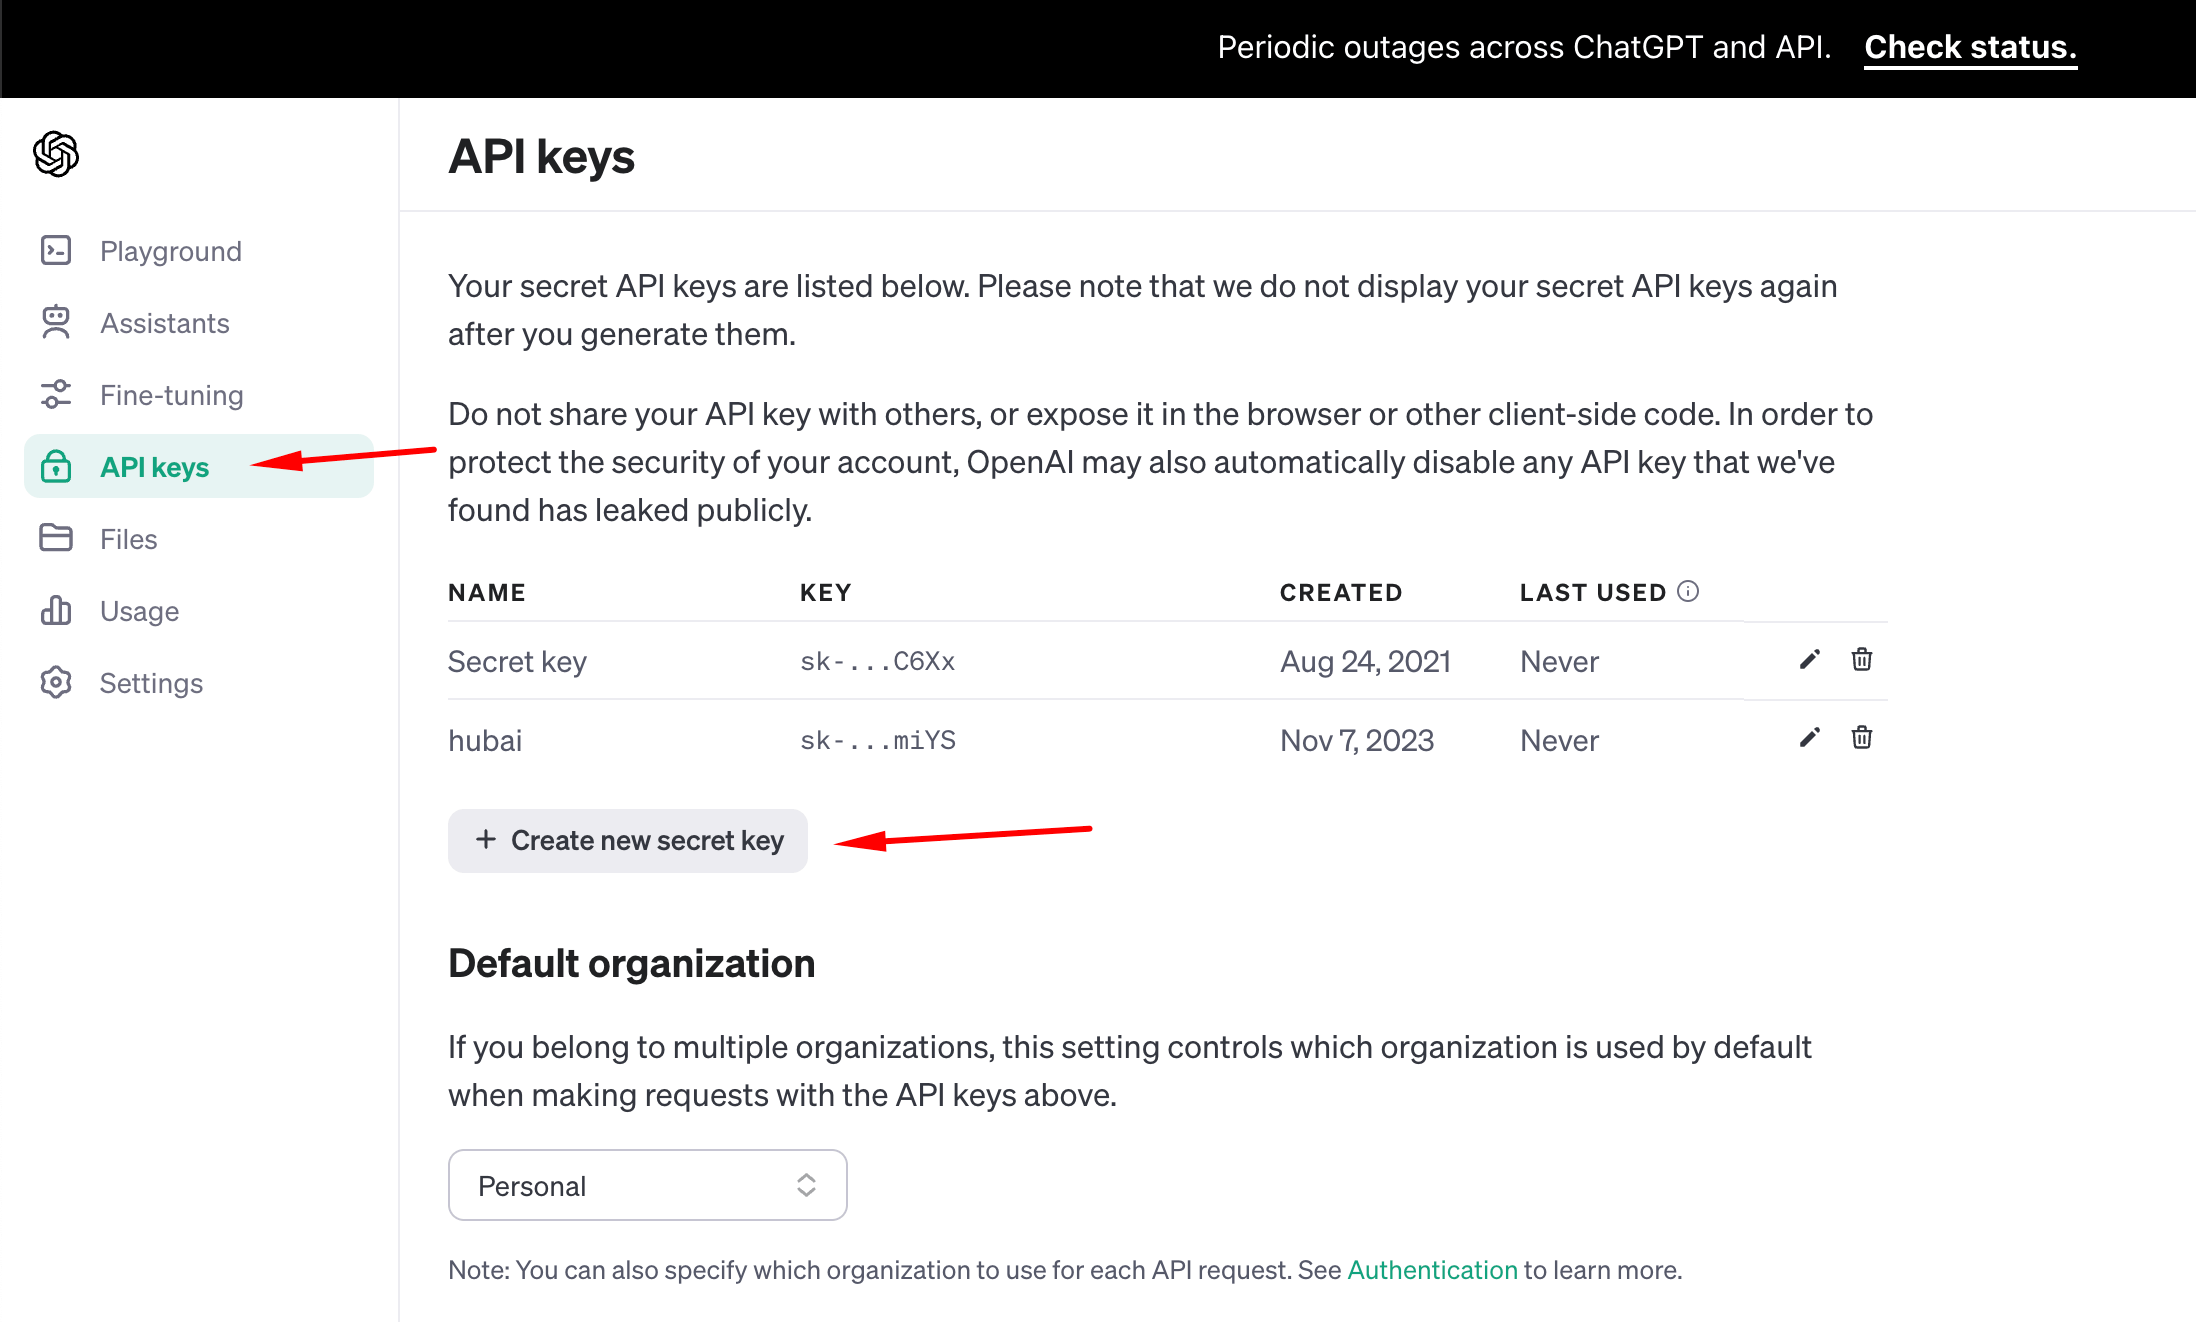Open the Fine-tuning page
2196x1322 pixels.
point(172,394)
